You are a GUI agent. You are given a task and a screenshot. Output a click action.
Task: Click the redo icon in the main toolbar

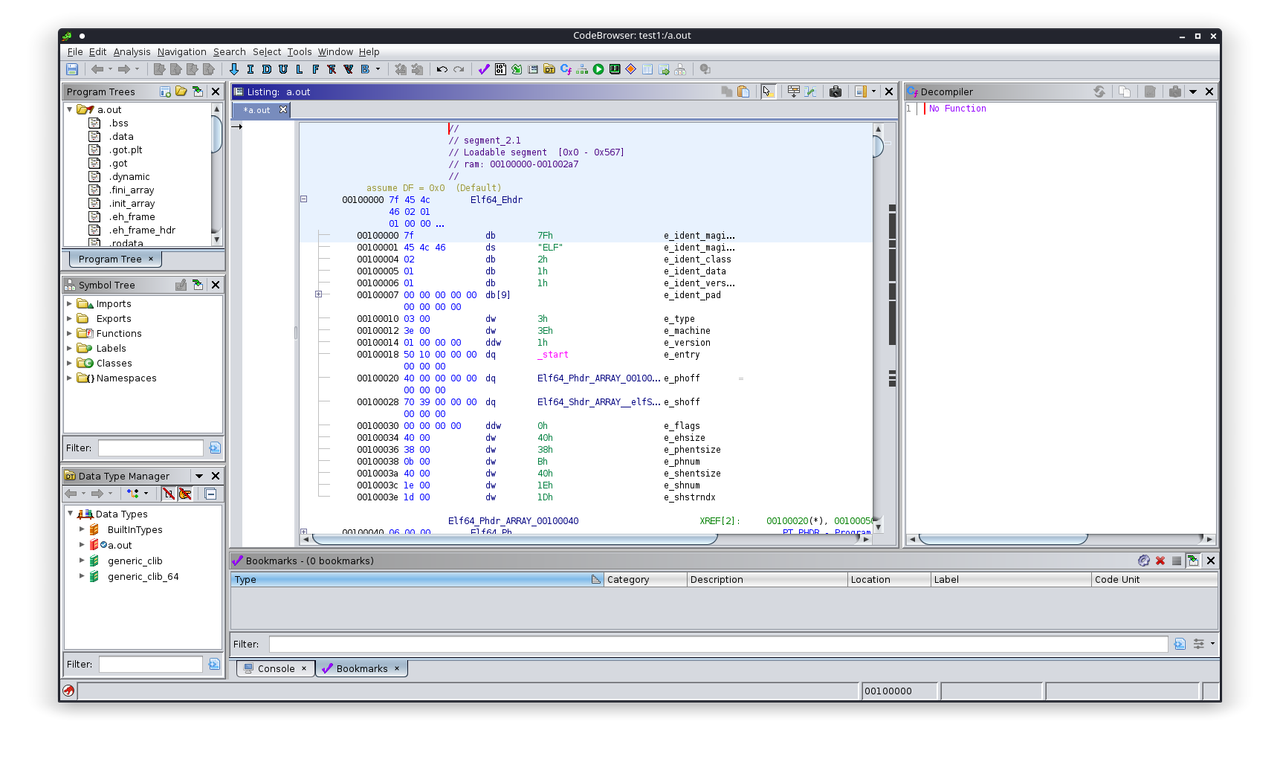pos(458,69)
